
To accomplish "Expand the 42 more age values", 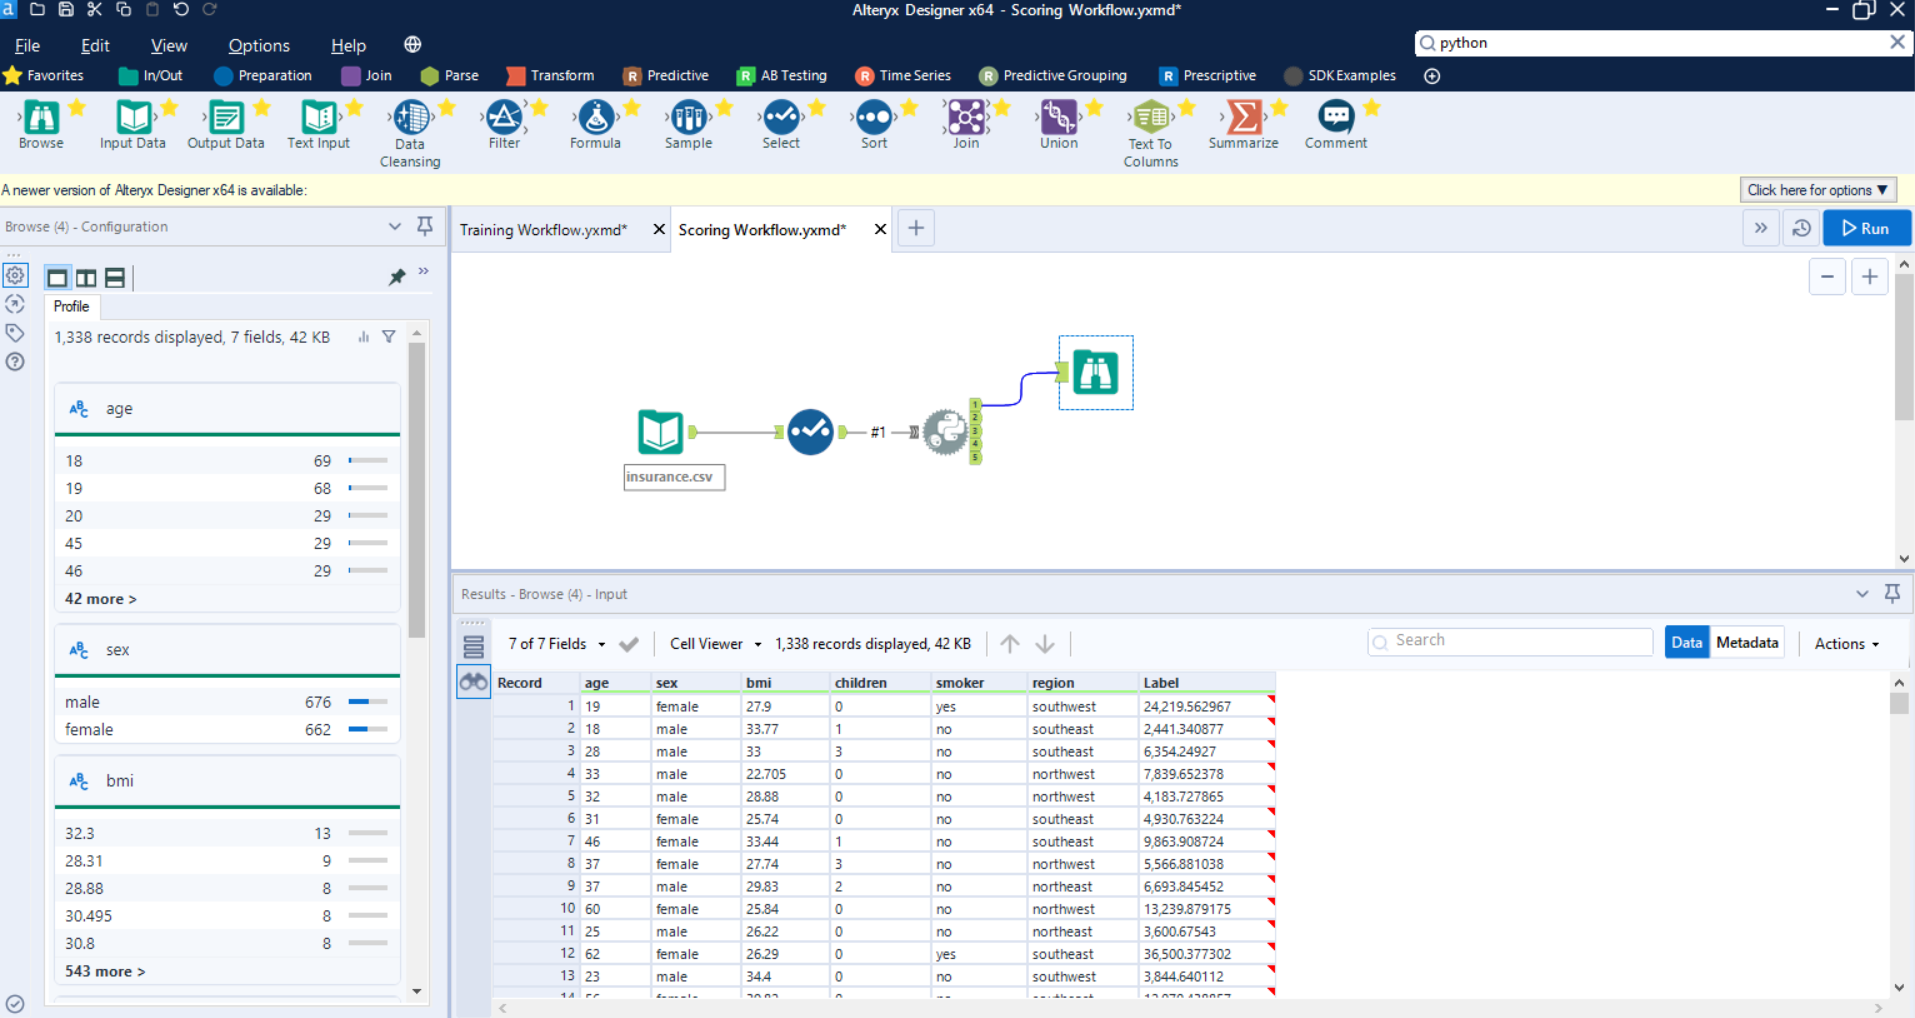I will pos(100,599).
